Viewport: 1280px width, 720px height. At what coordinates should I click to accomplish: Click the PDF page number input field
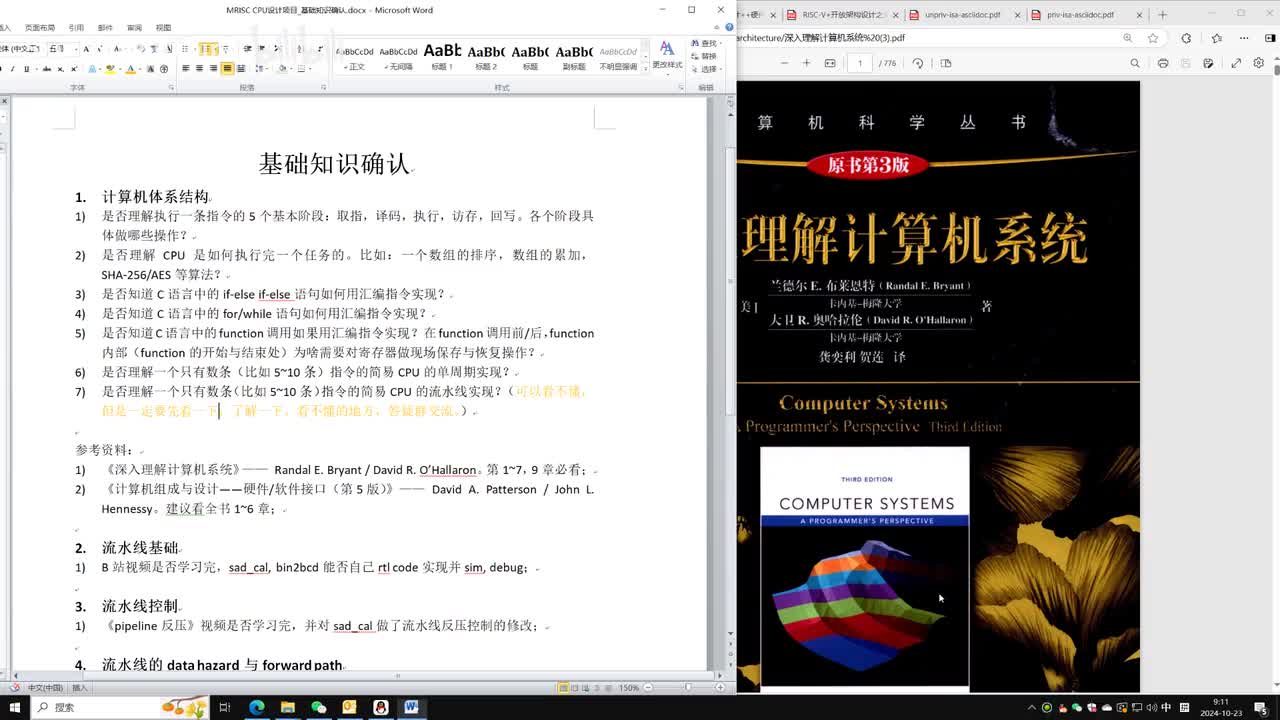pos(860,63)
